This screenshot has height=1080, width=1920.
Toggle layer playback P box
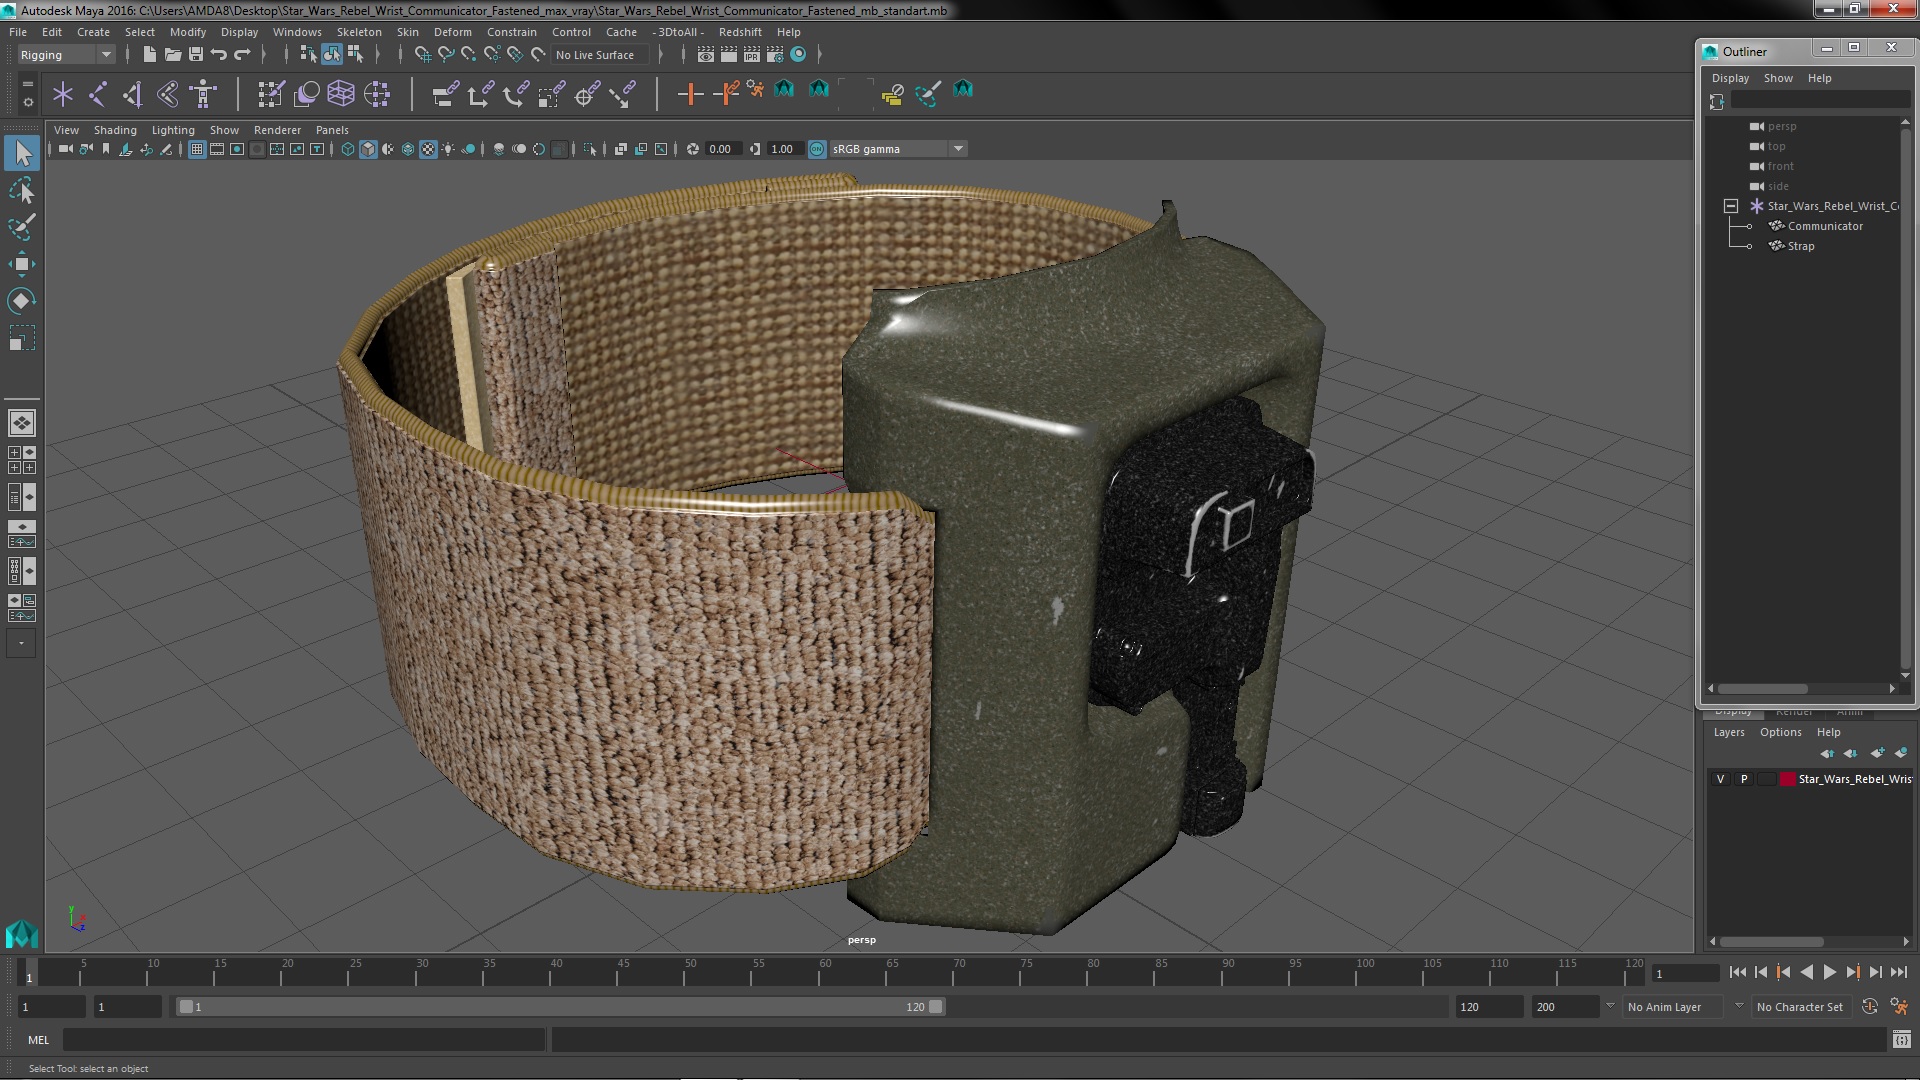1744,779
